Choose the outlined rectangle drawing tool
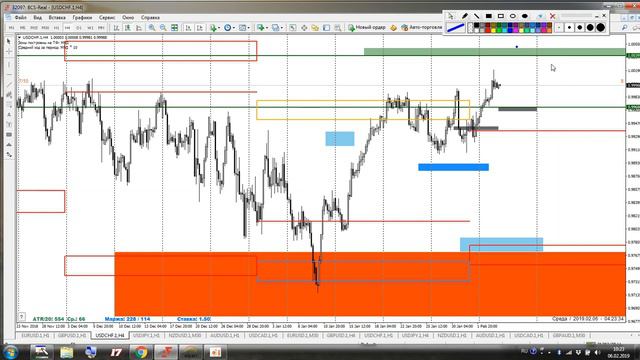 [x=501, y=16]
